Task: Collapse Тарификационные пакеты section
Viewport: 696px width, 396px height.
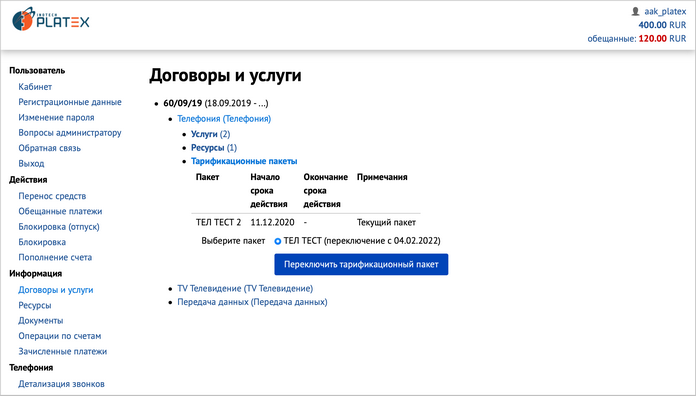Action: 244,161
